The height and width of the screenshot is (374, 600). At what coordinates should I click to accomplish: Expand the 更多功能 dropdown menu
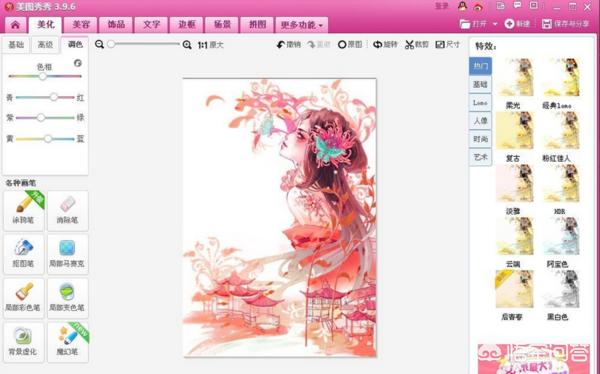(302, 25)
